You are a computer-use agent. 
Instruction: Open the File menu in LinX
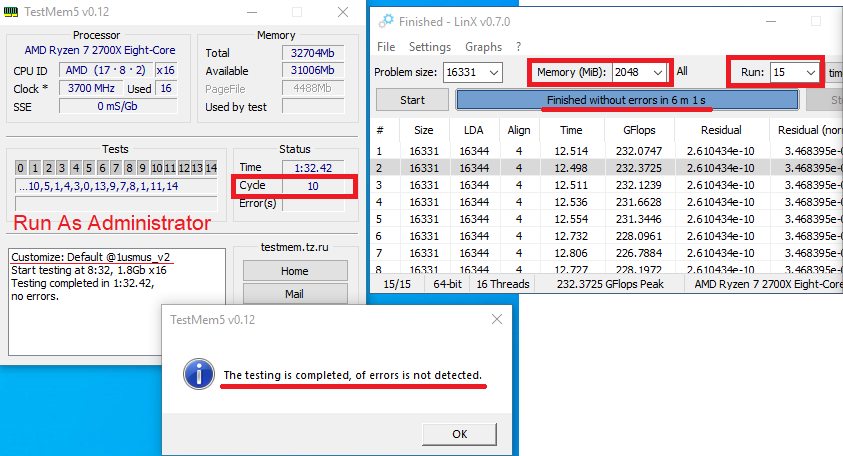click(386, 47)
